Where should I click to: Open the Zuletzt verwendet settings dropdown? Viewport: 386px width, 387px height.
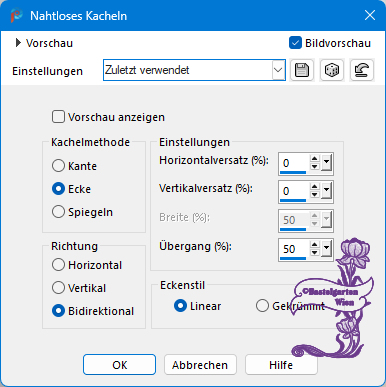click(194, 70)
